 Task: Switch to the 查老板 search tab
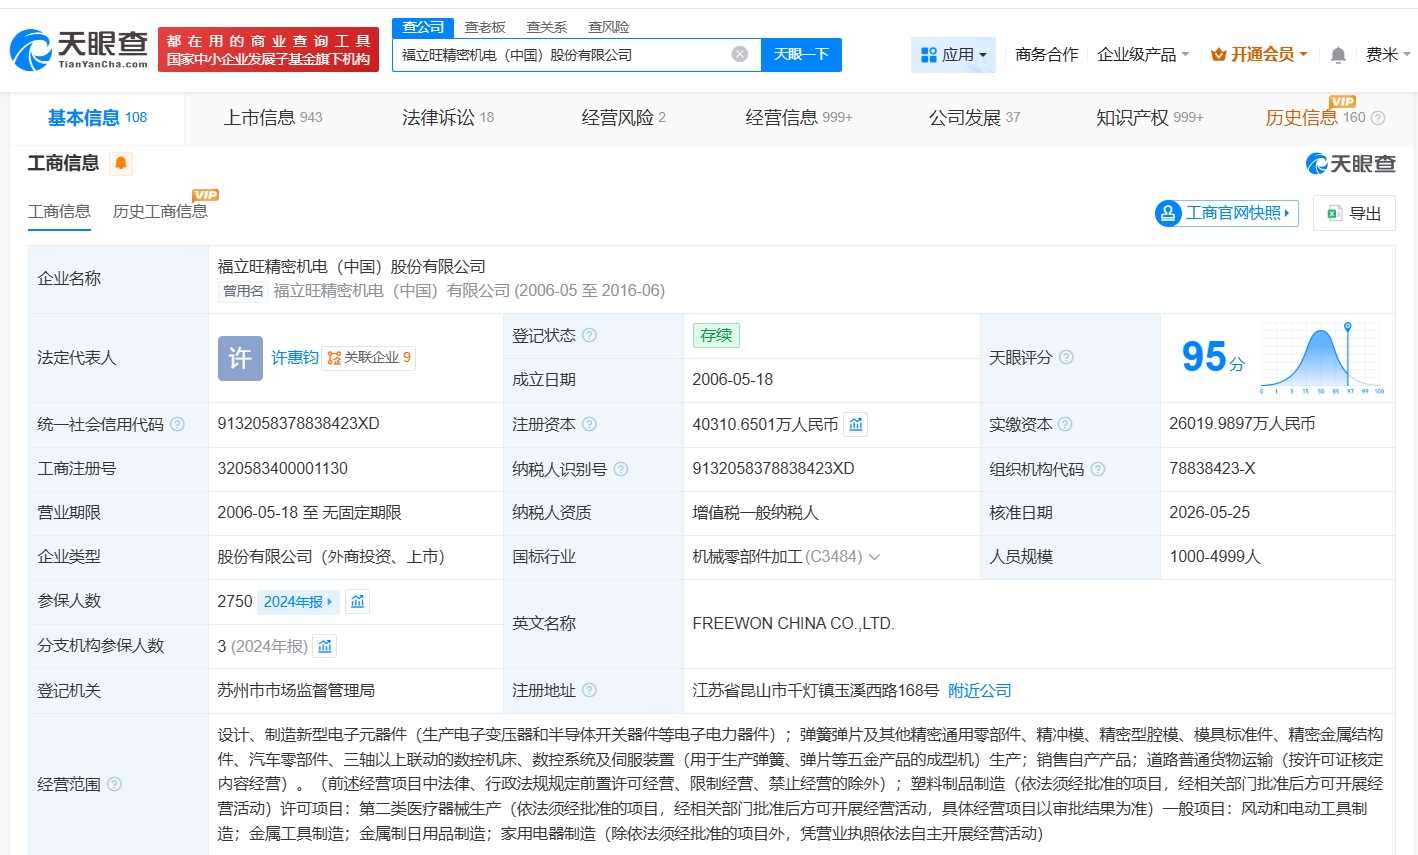(485, 27)
